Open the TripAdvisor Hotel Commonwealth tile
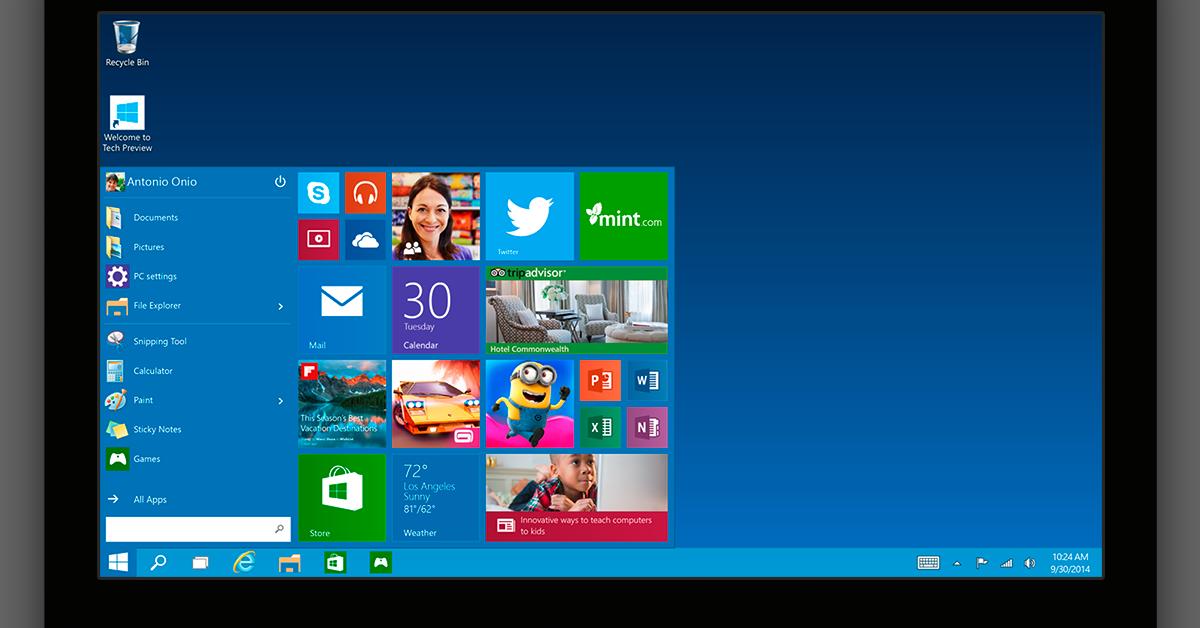 pyautogui.click(x=577, y=310)
